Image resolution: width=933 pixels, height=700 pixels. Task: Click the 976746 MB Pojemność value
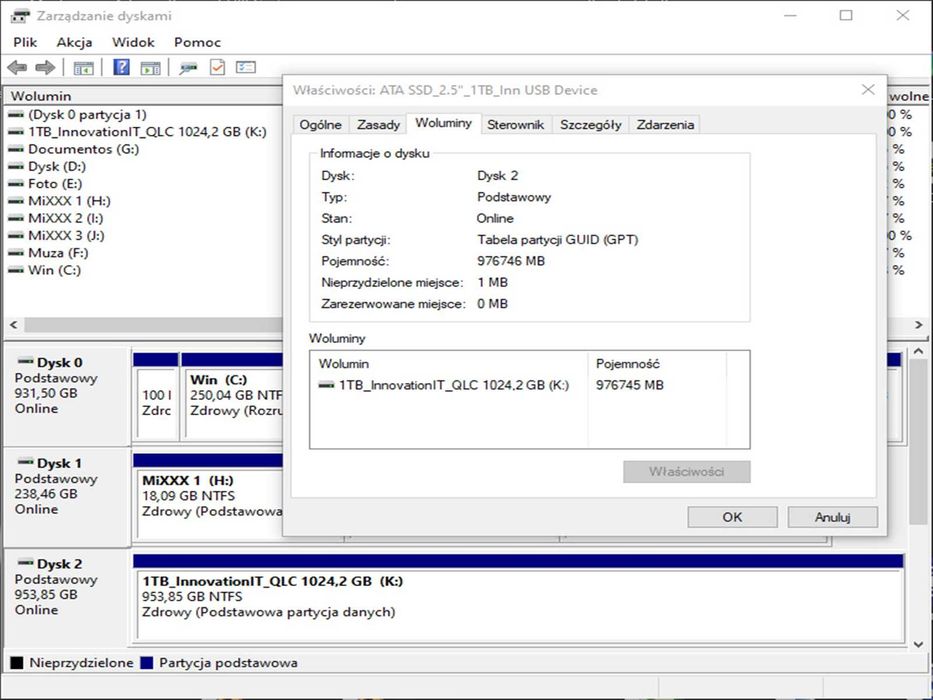(x=511, y=261)
